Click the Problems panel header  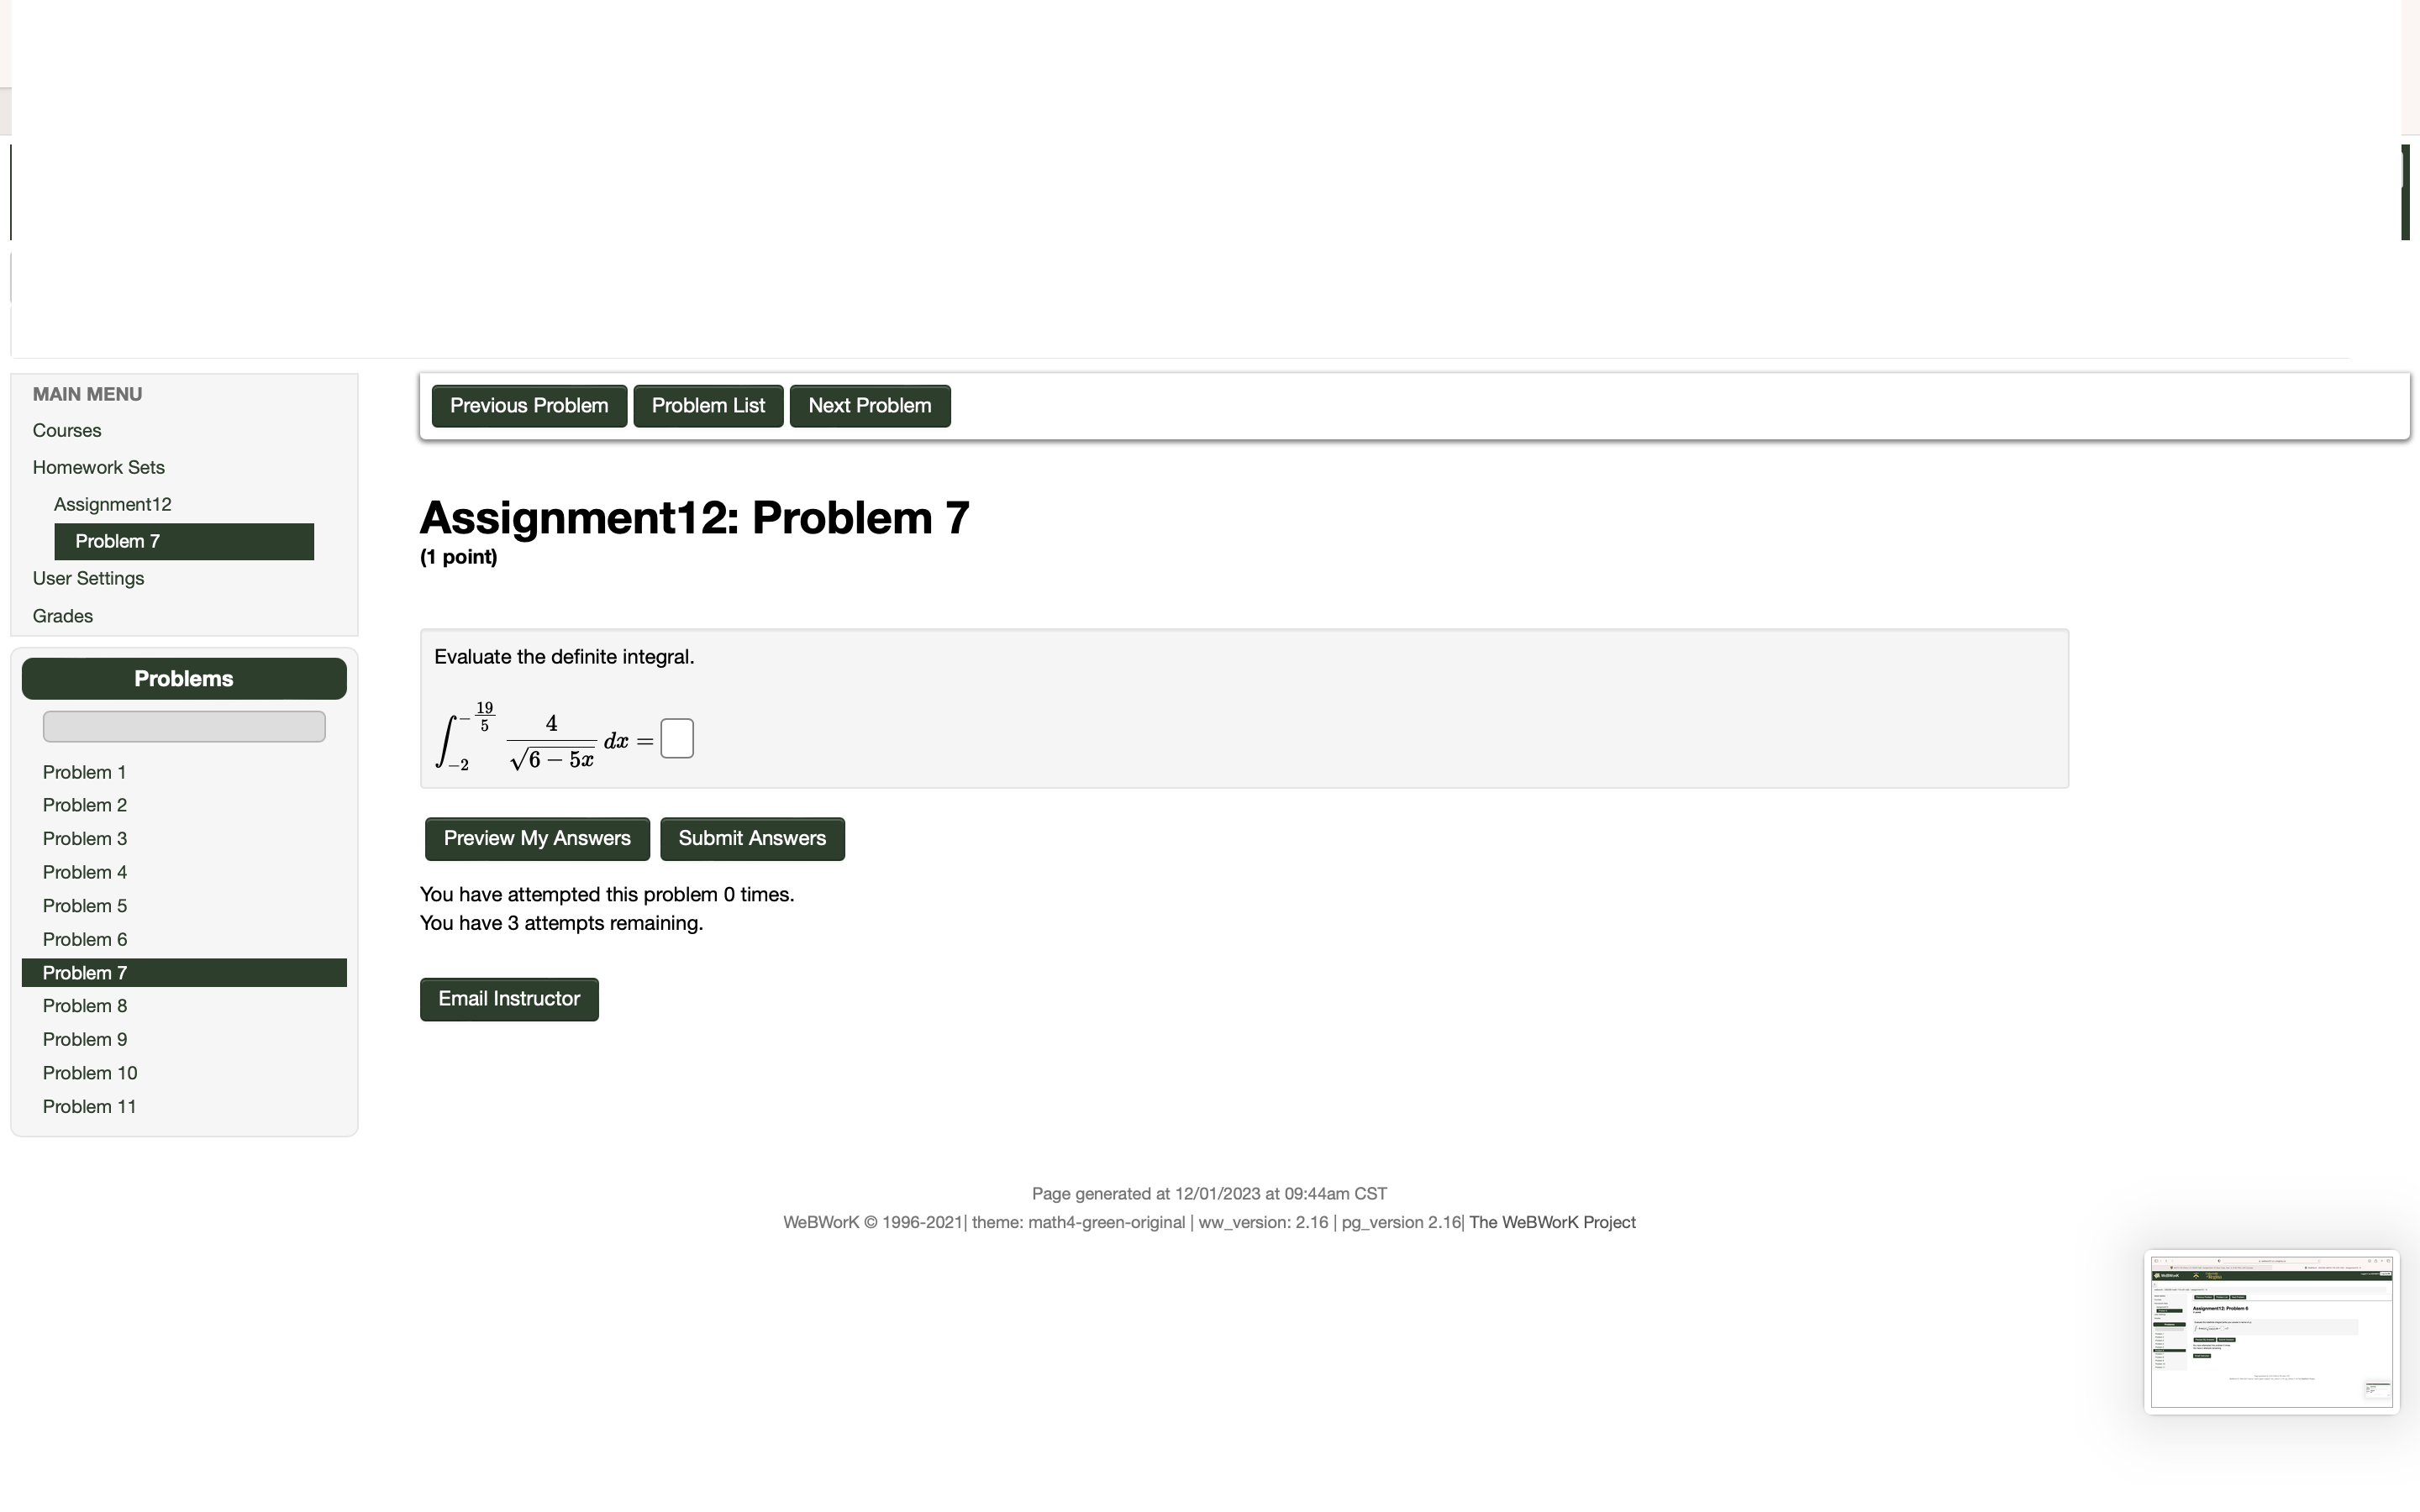184,678
